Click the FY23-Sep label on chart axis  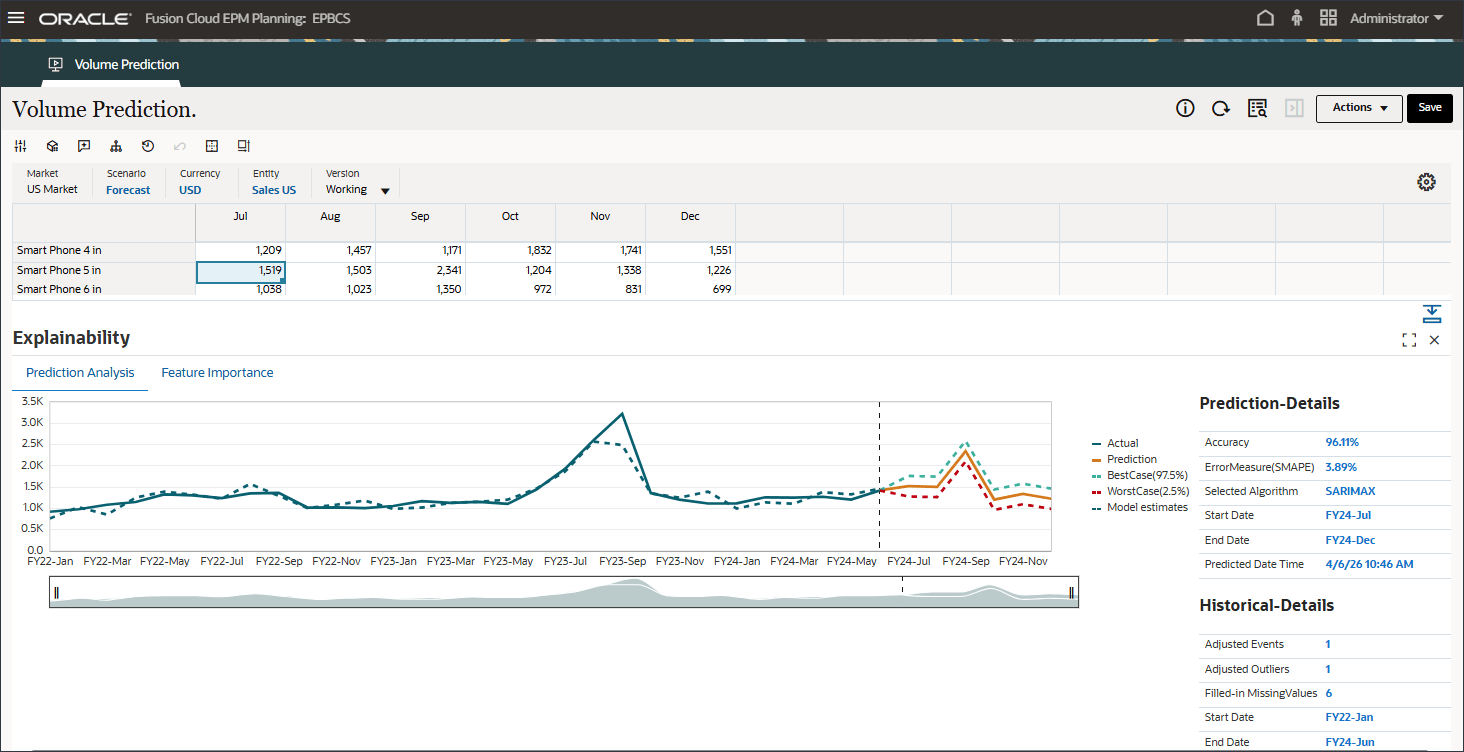(622, 562)
